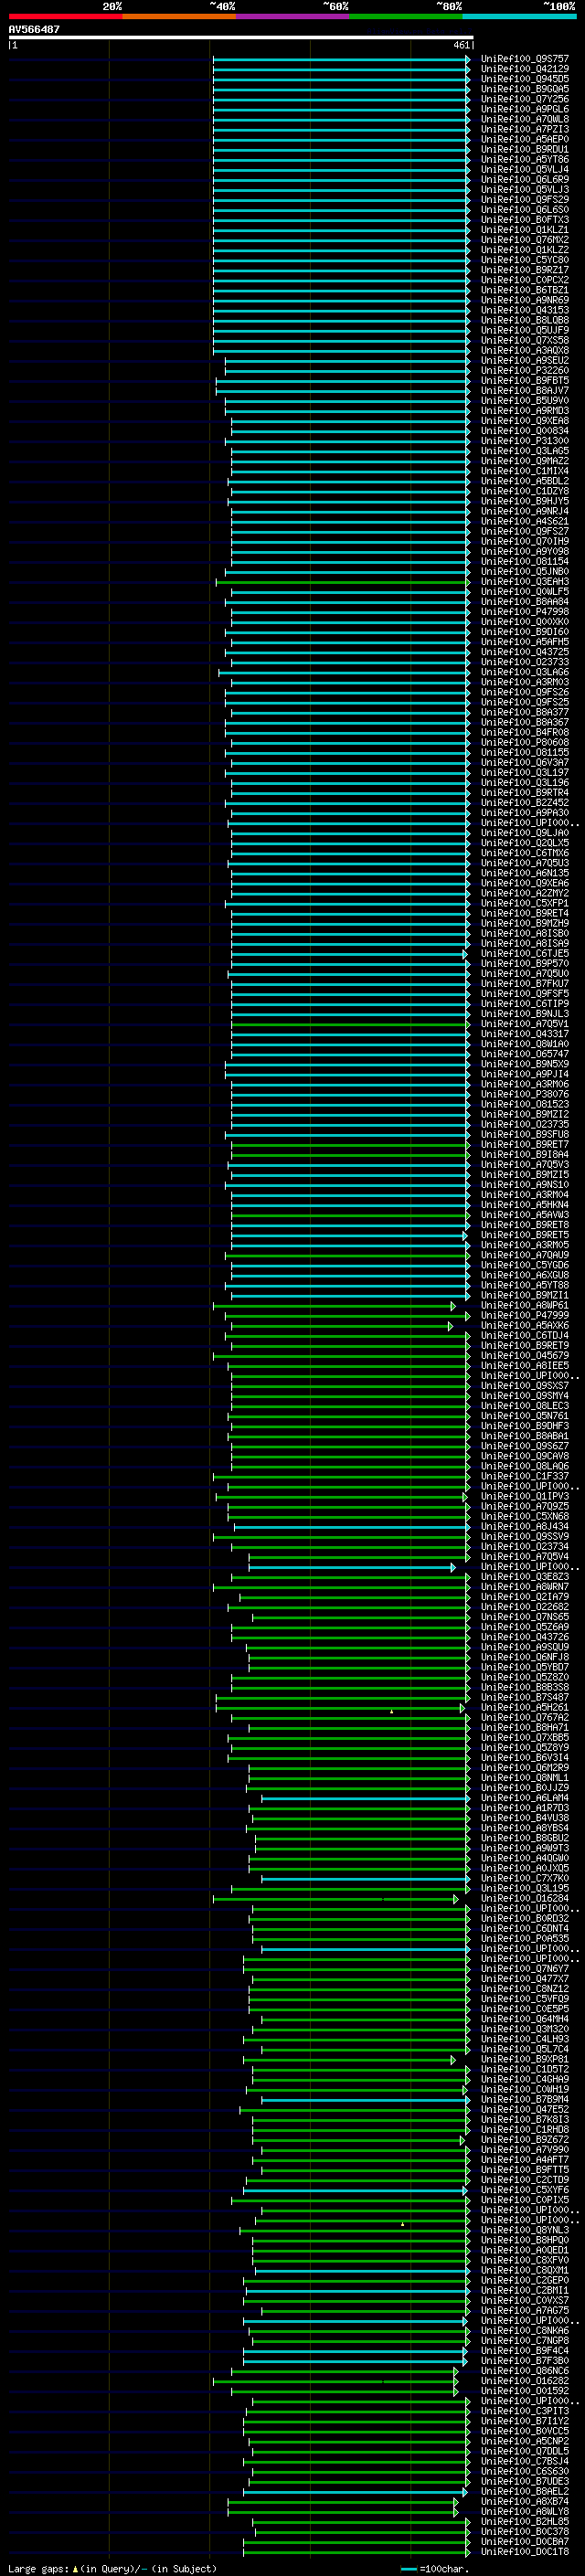The width and height of the screenshot is (585, 2576).
Task: Select hit UniRef100_Q3LAG5
Action: 525,450
